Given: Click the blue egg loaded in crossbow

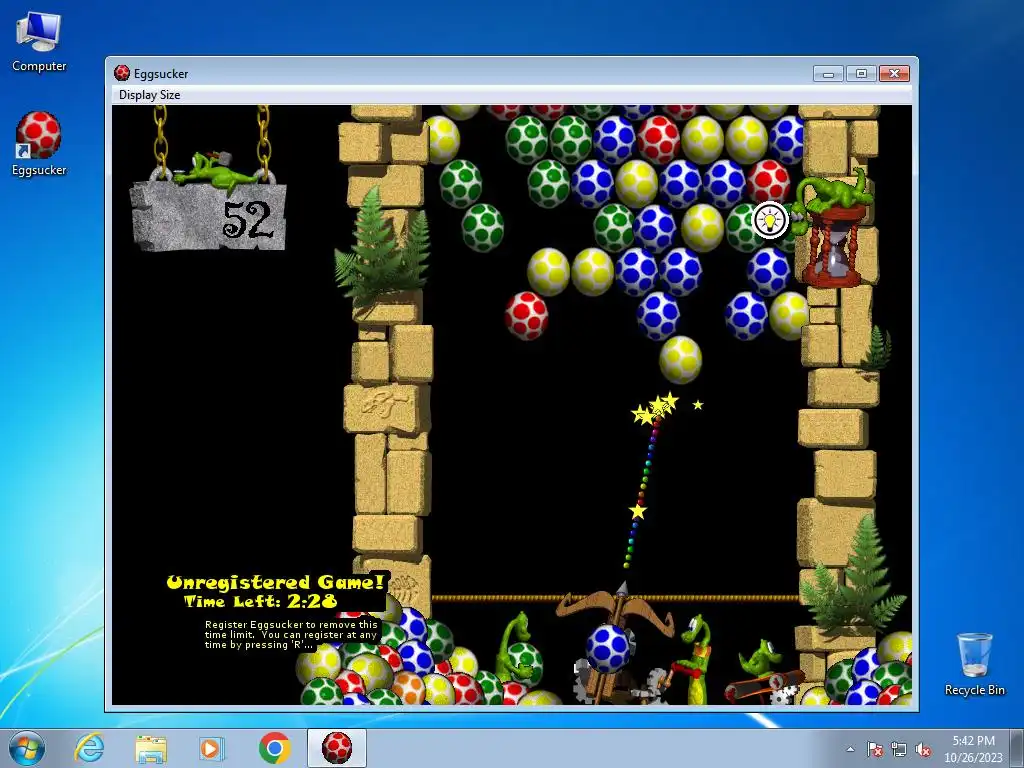Looking at the screenshot, I should [608, 648].
